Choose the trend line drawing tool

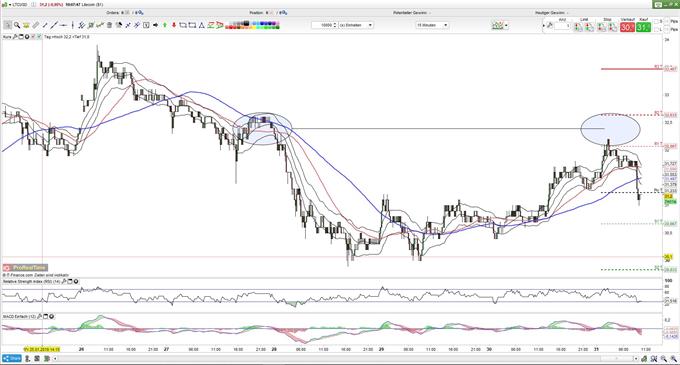click(x=54, y=25)
